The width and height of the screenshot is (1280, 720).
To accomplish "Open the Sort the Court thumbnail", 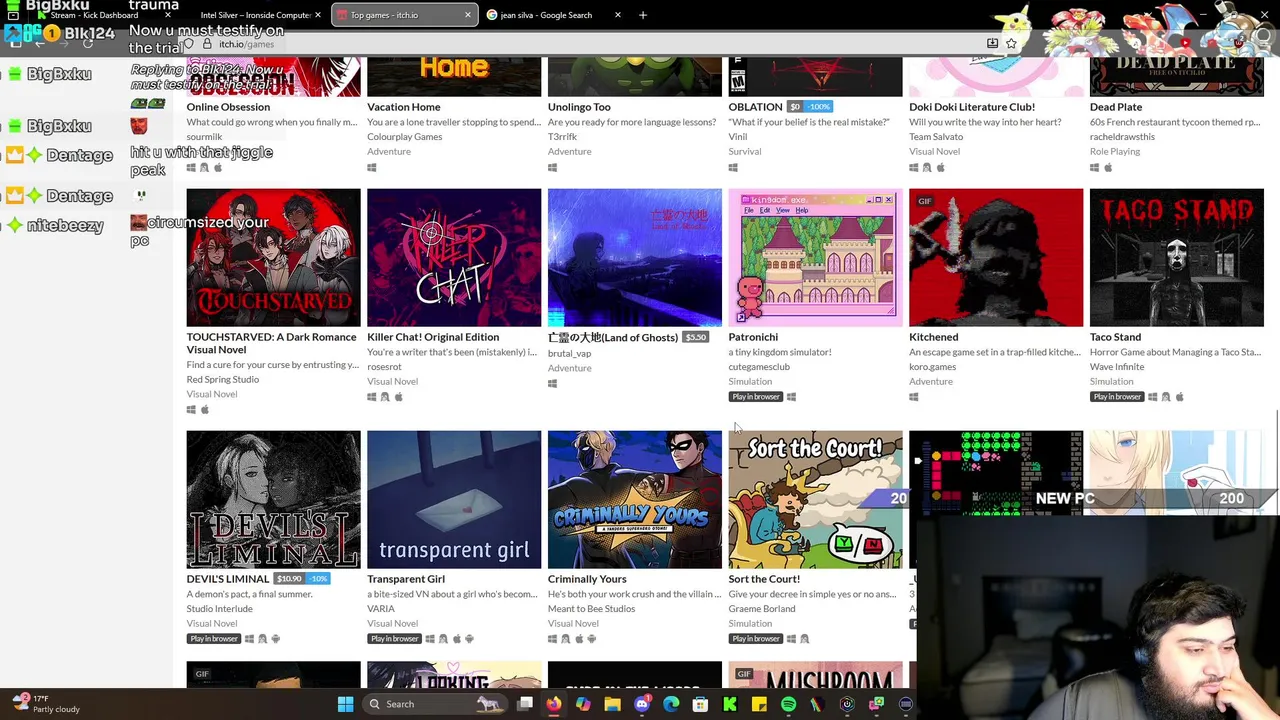I will 815,500.
